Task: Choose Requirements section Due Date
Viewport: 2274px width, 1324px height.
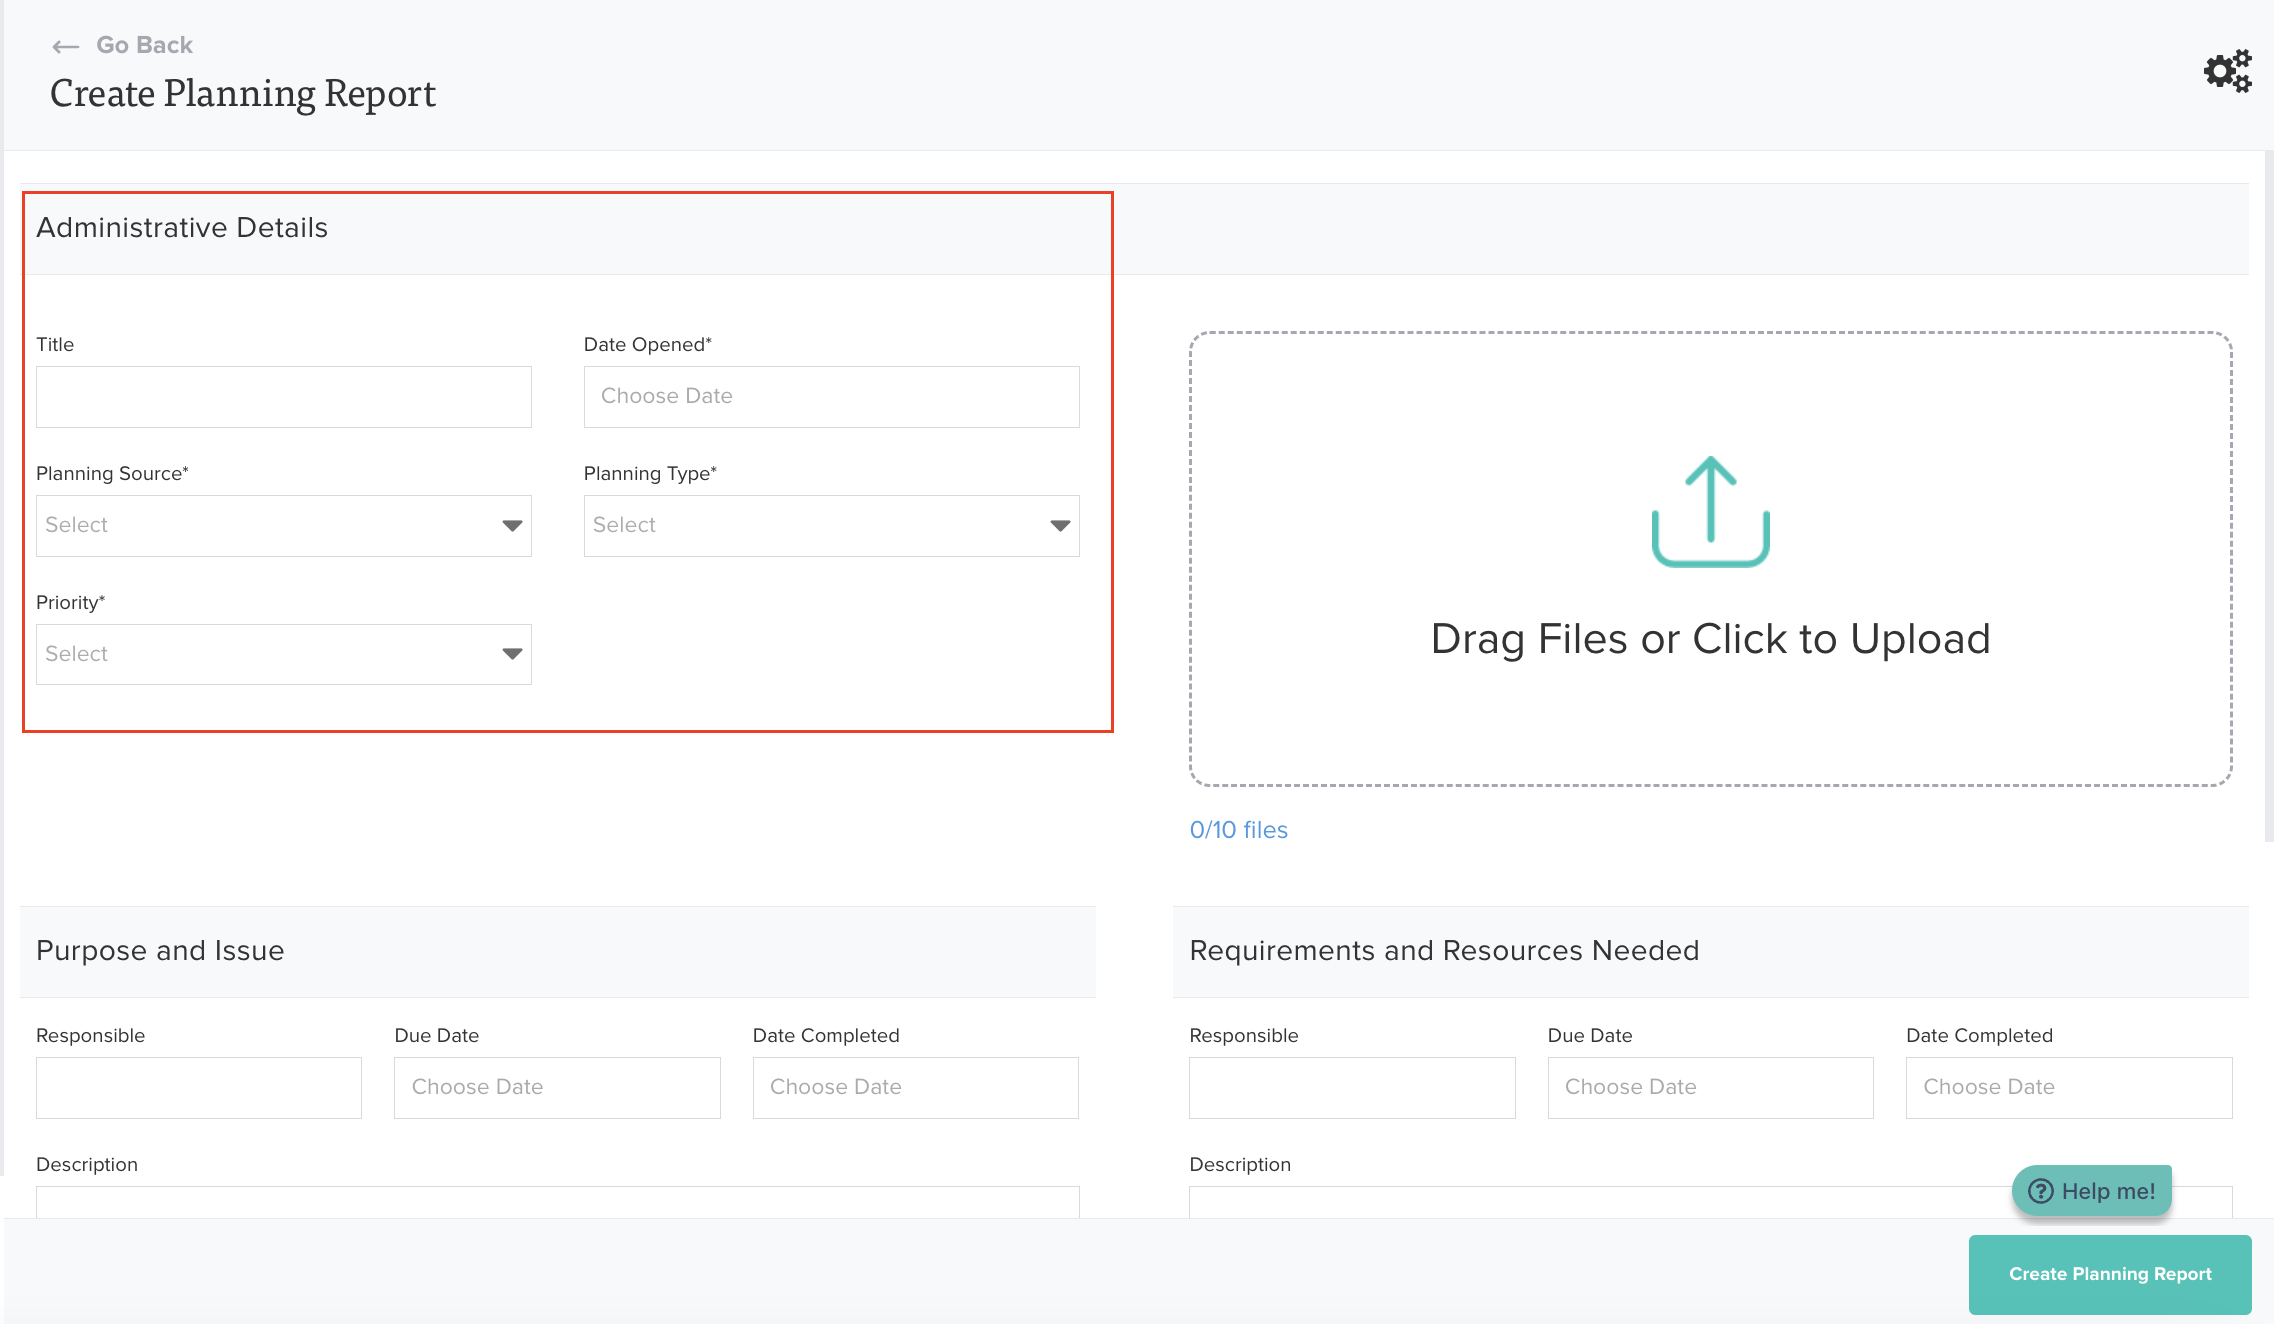Action: coord(1710,1087)
